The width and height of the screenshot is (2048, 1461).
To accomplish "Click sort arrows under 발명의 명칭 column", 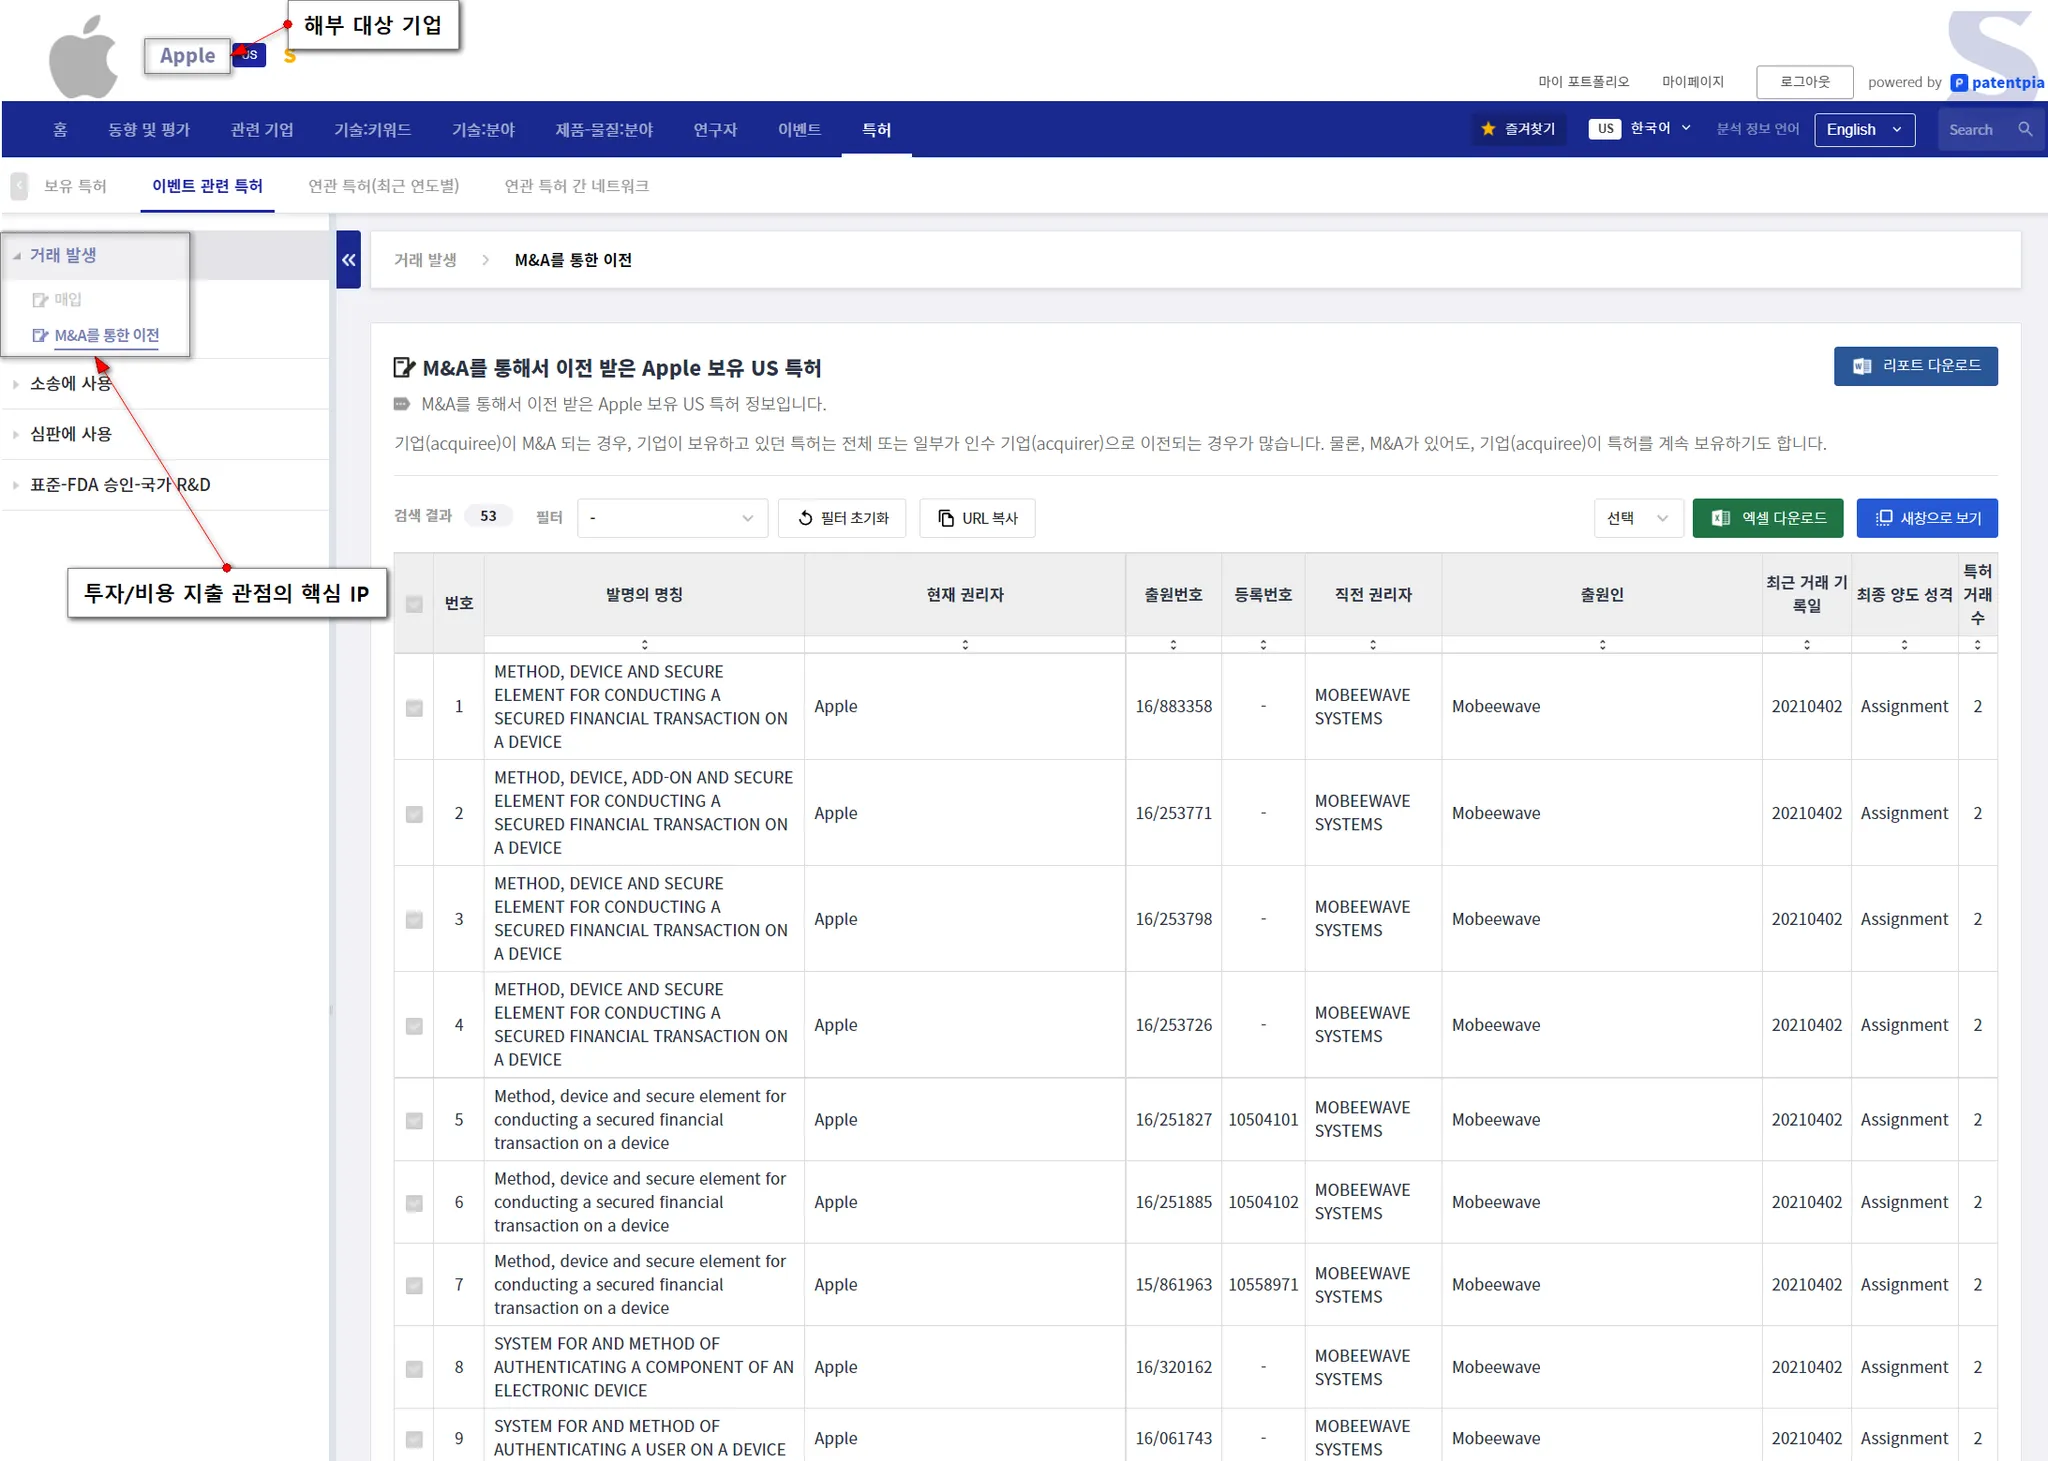I will pyautogui.click(x=644, y=645).
